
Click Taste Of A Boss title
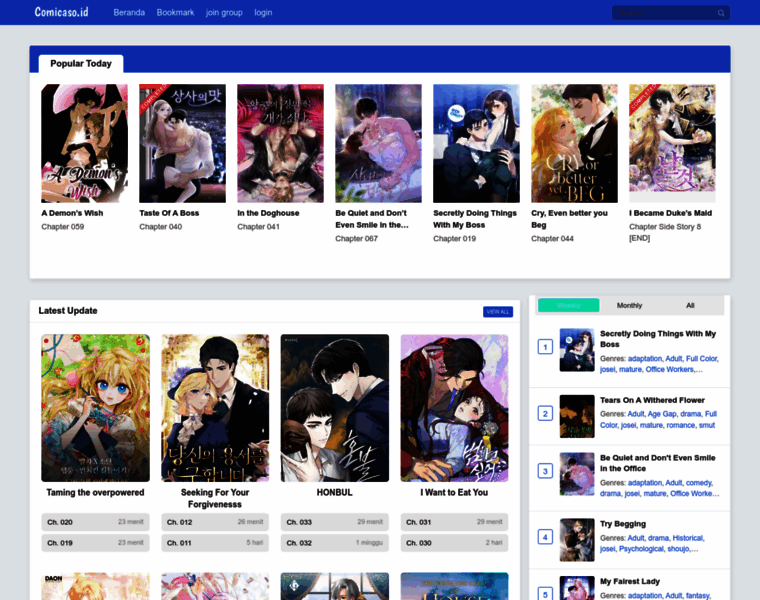pos(169,213)
